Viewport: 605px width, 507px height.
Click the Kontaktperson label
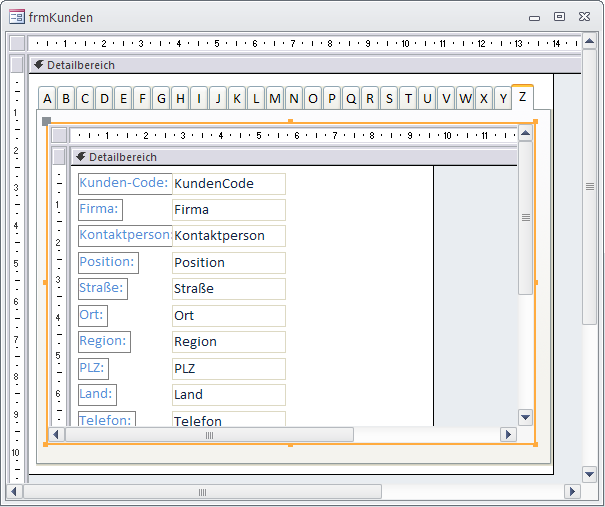click(x=125, y=235)
